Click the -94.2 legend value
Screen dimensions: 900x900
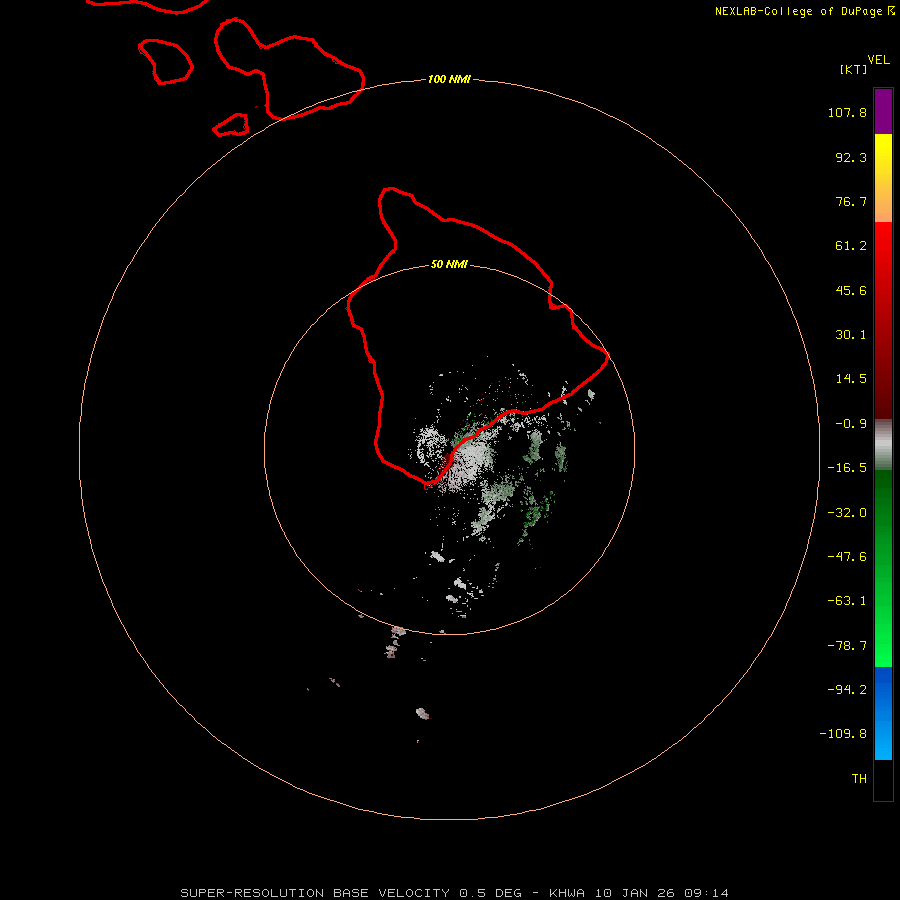click(x=847, y=690)
